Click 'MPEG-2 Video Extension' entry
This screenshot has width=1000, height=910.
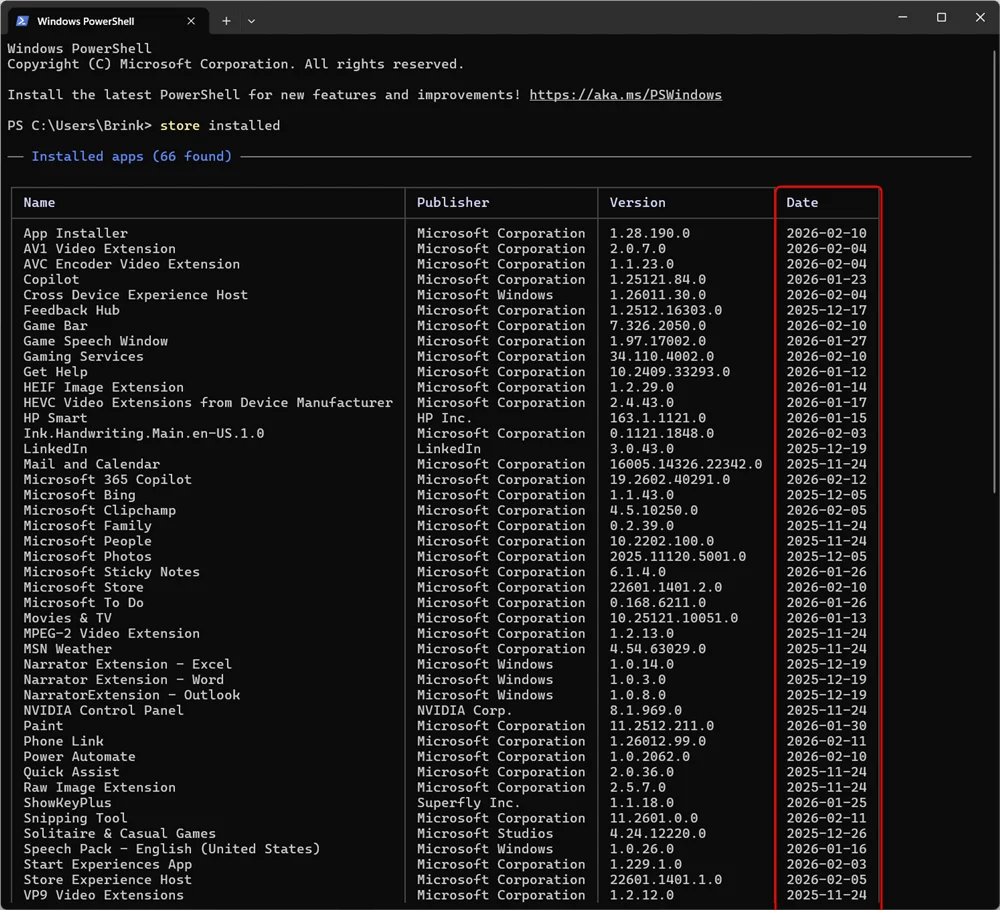[x=112, y=633]
